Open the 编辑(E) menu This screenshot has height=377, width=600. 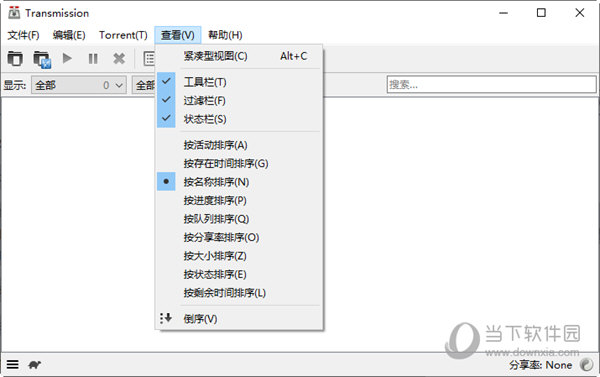(x=69, y=35)
